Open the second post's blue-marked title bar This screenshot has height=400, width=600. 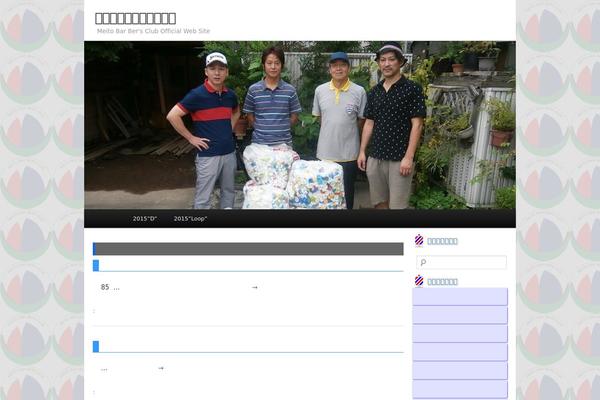248,346
